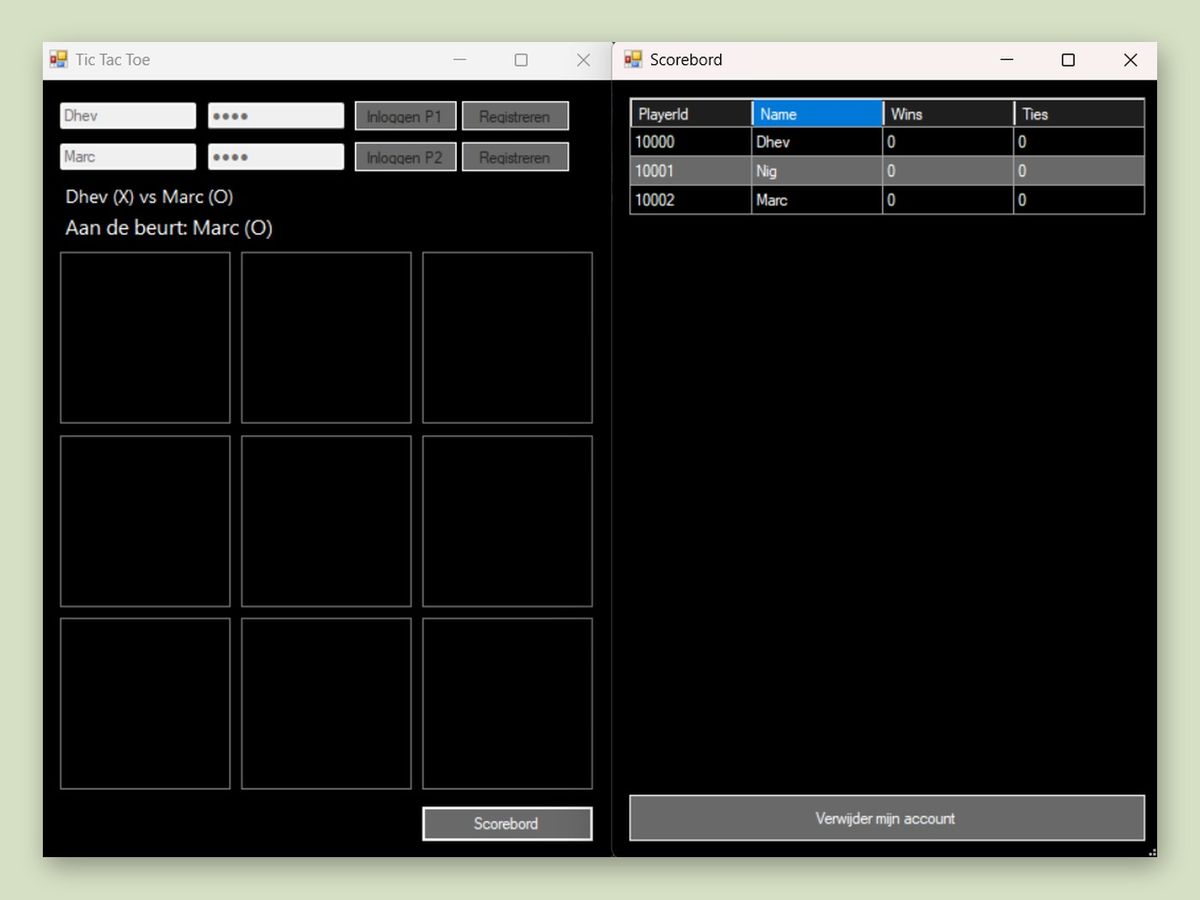Sort by the Ties column header
The height and width of the screenshot is (900, 1200).
tap(1079, 114)
